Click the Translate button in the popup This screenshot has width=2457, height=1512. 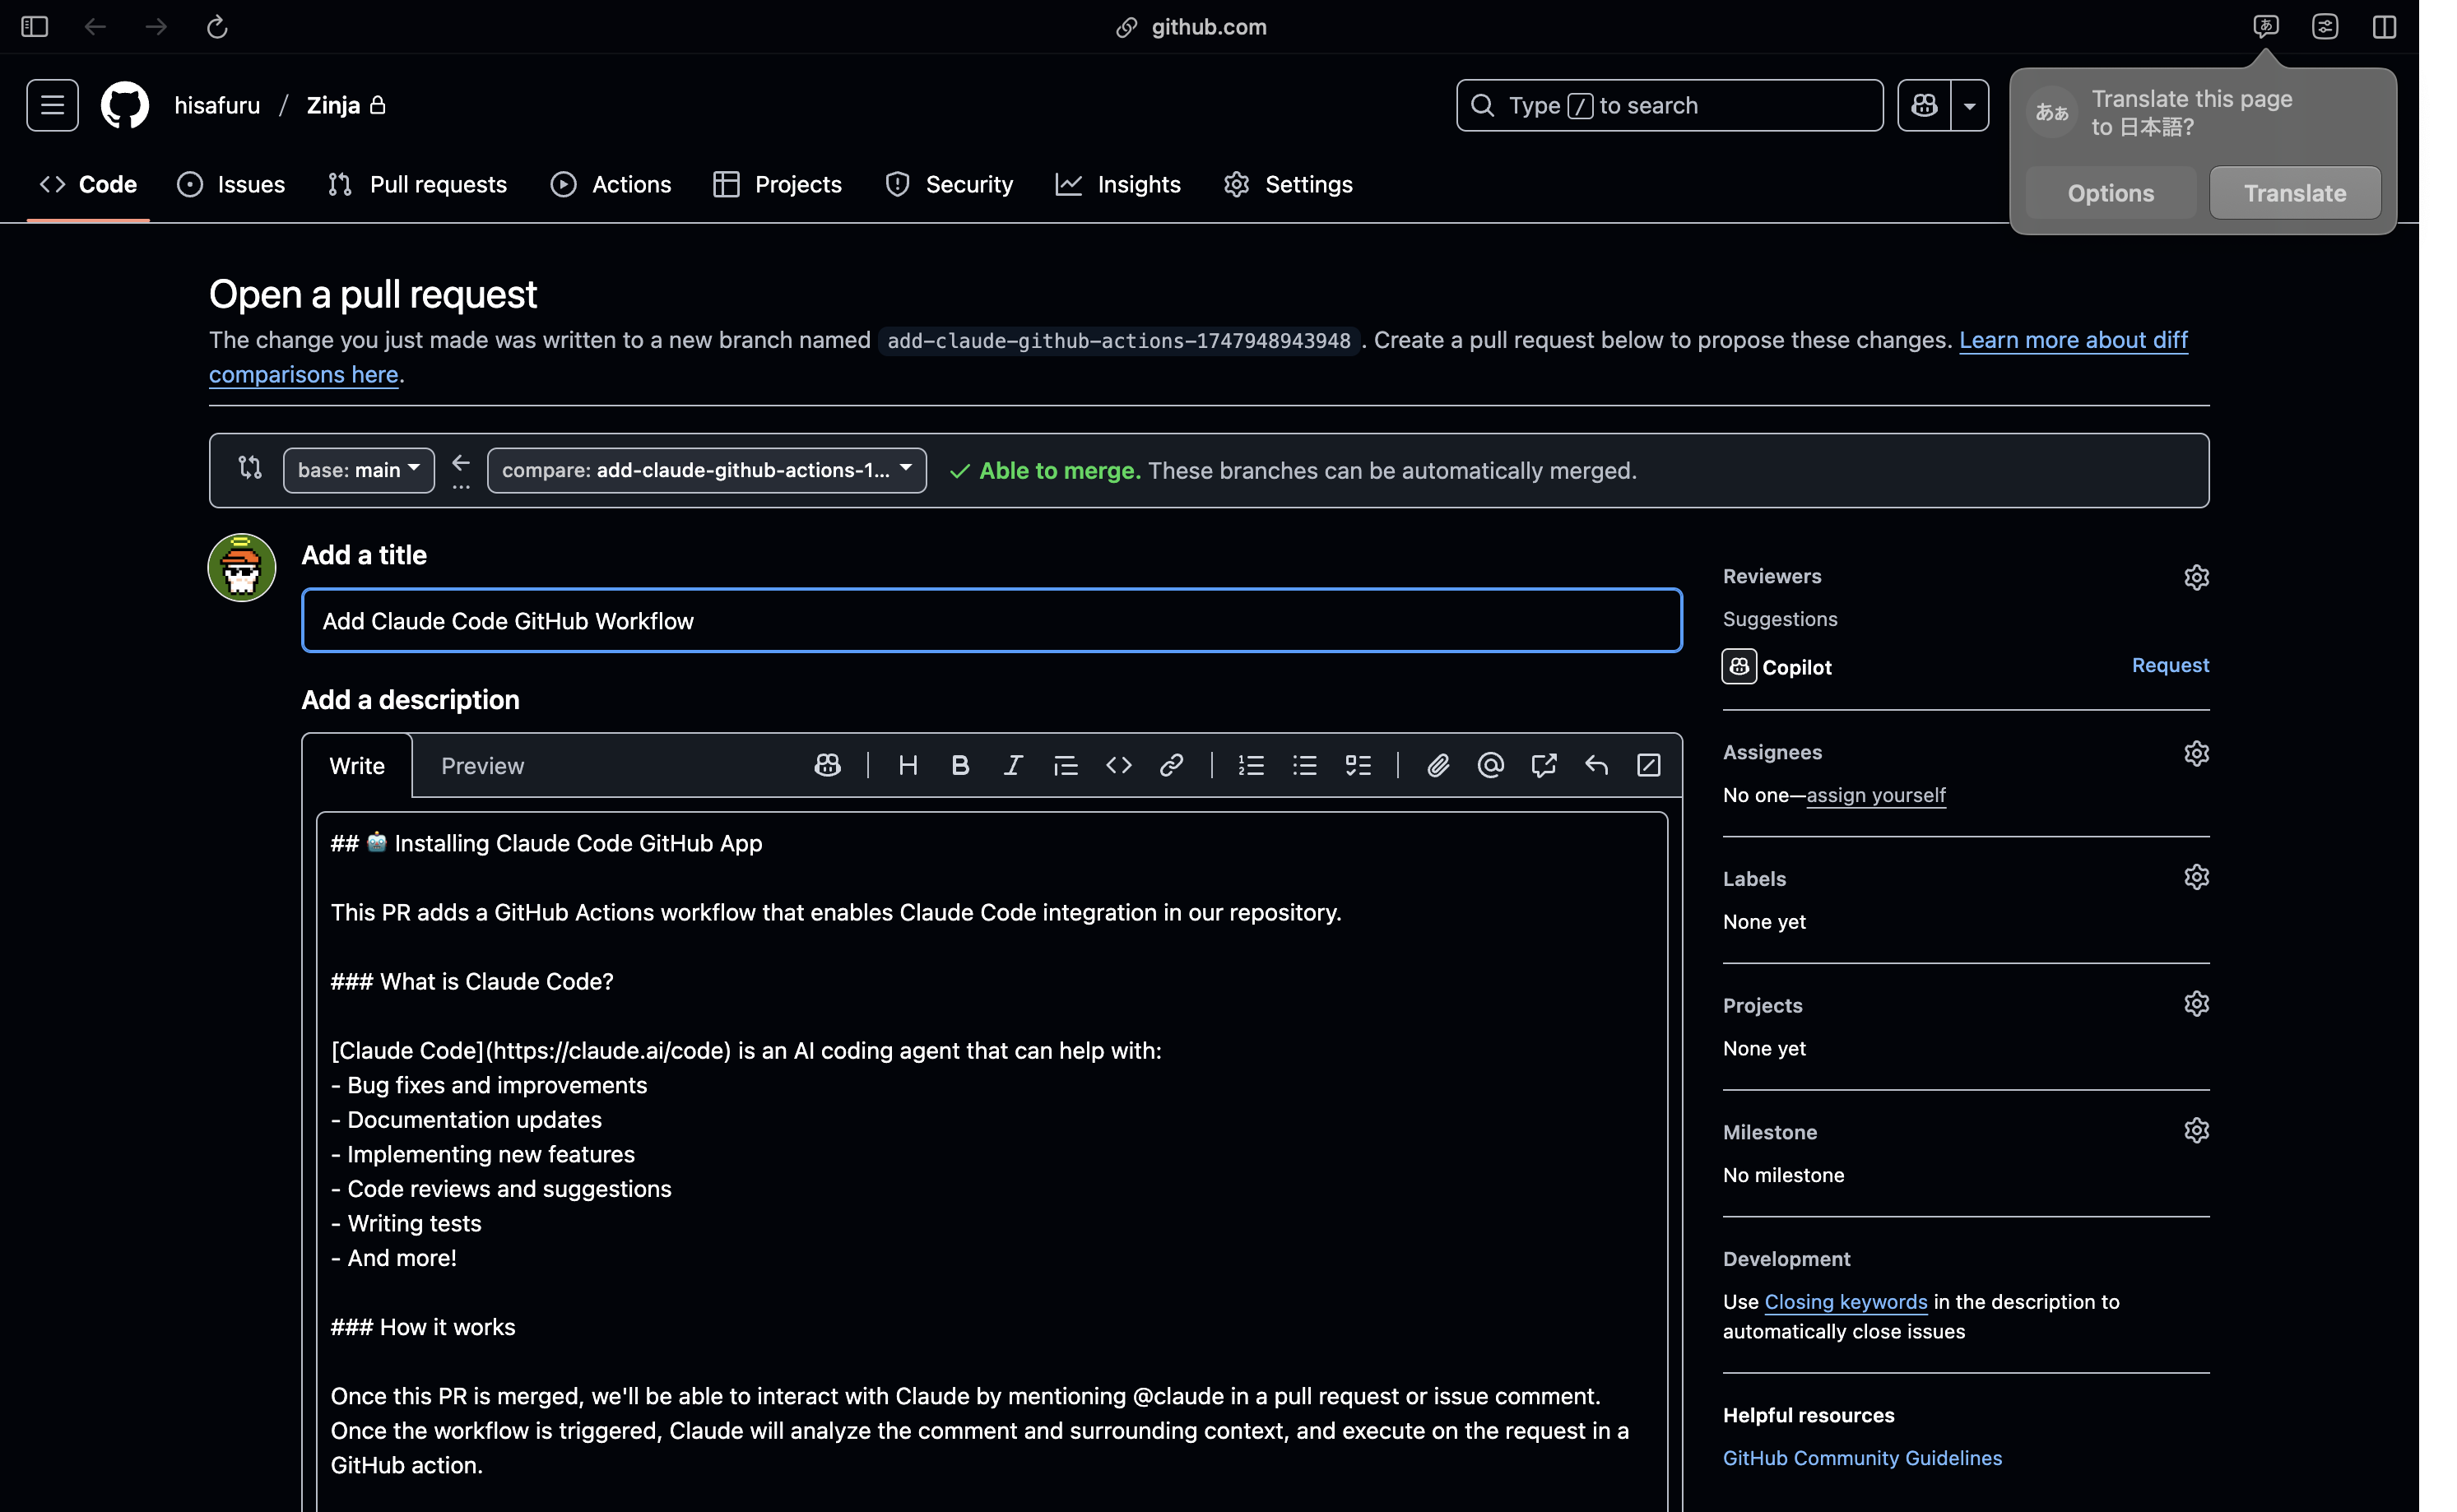click(2294, 193)
